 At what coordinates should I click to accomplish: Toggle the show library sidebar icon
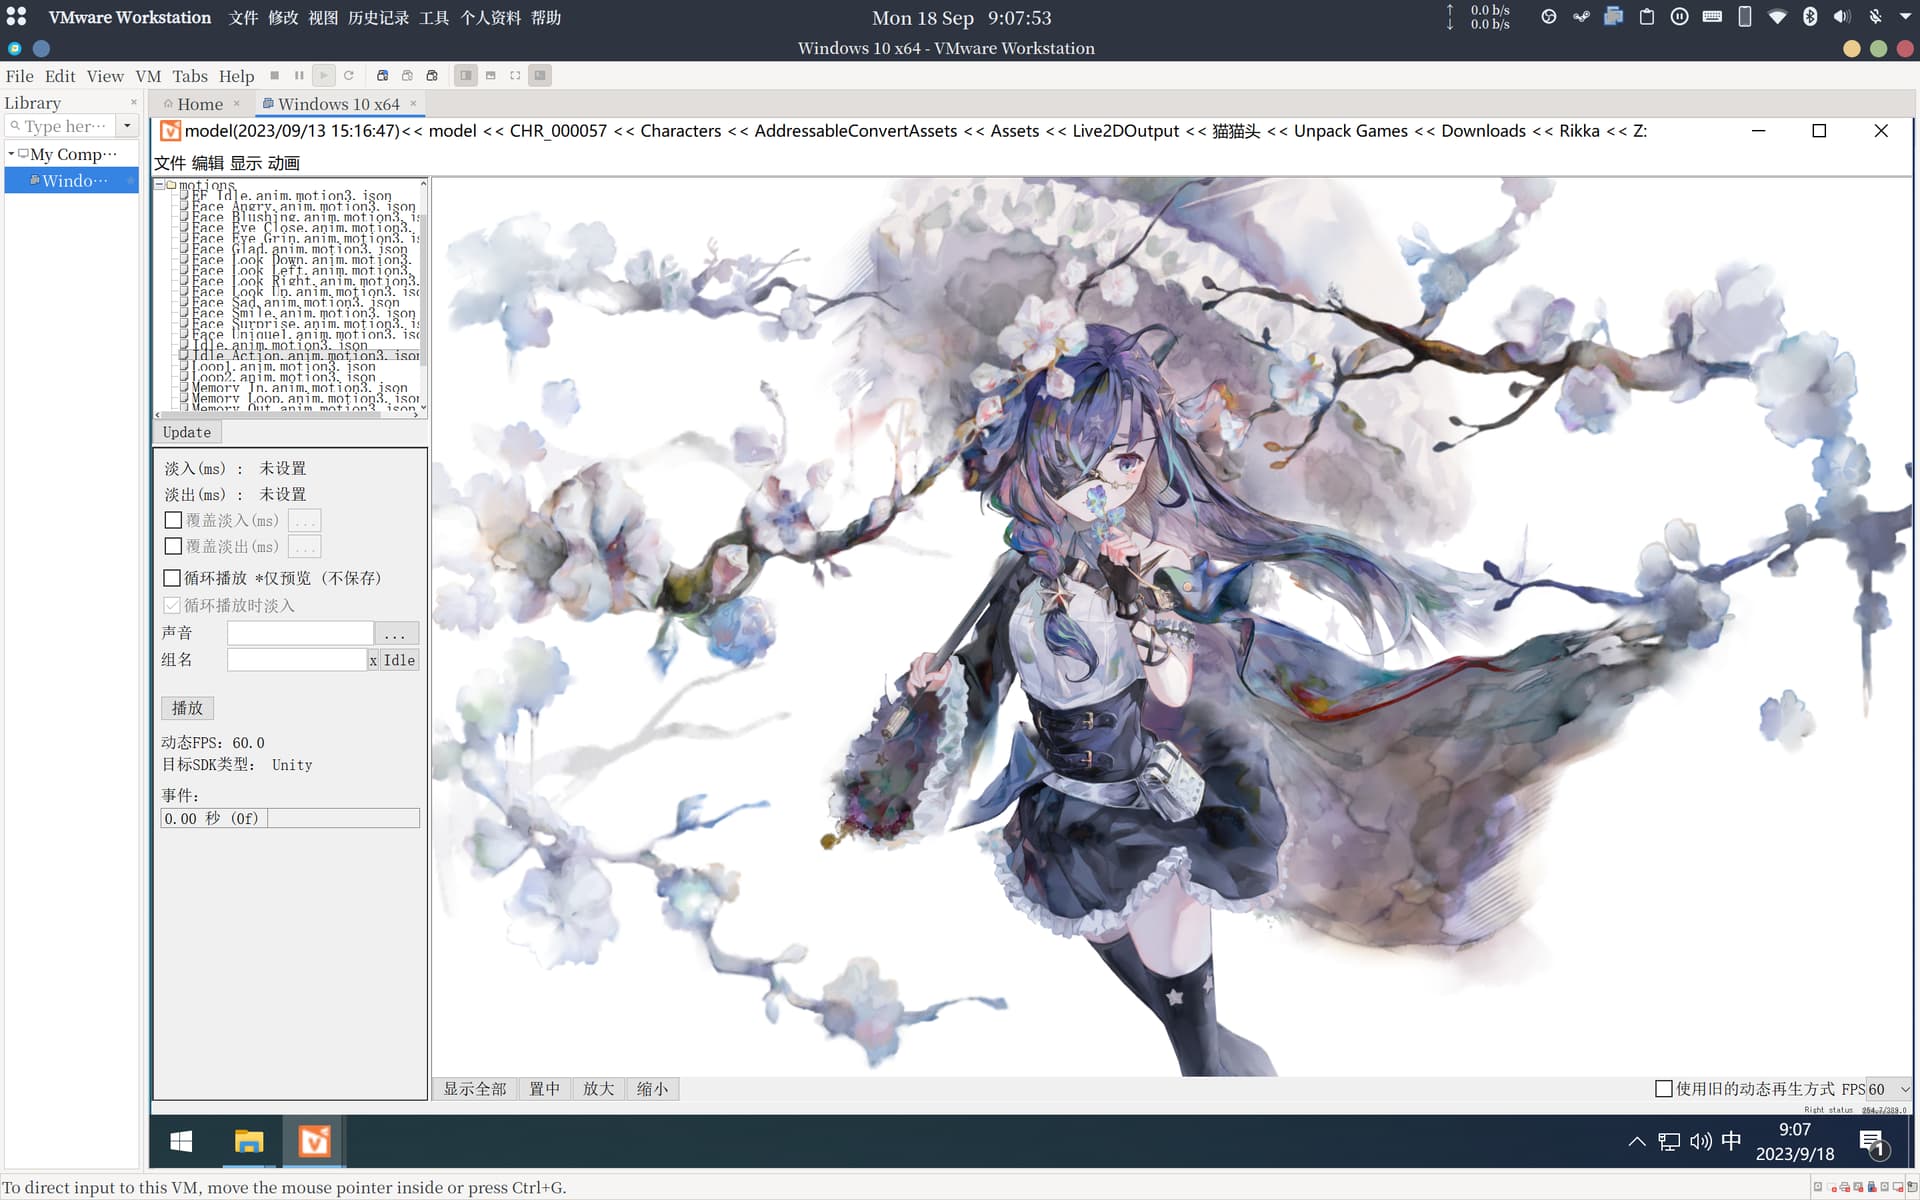(x=466, y=76)
